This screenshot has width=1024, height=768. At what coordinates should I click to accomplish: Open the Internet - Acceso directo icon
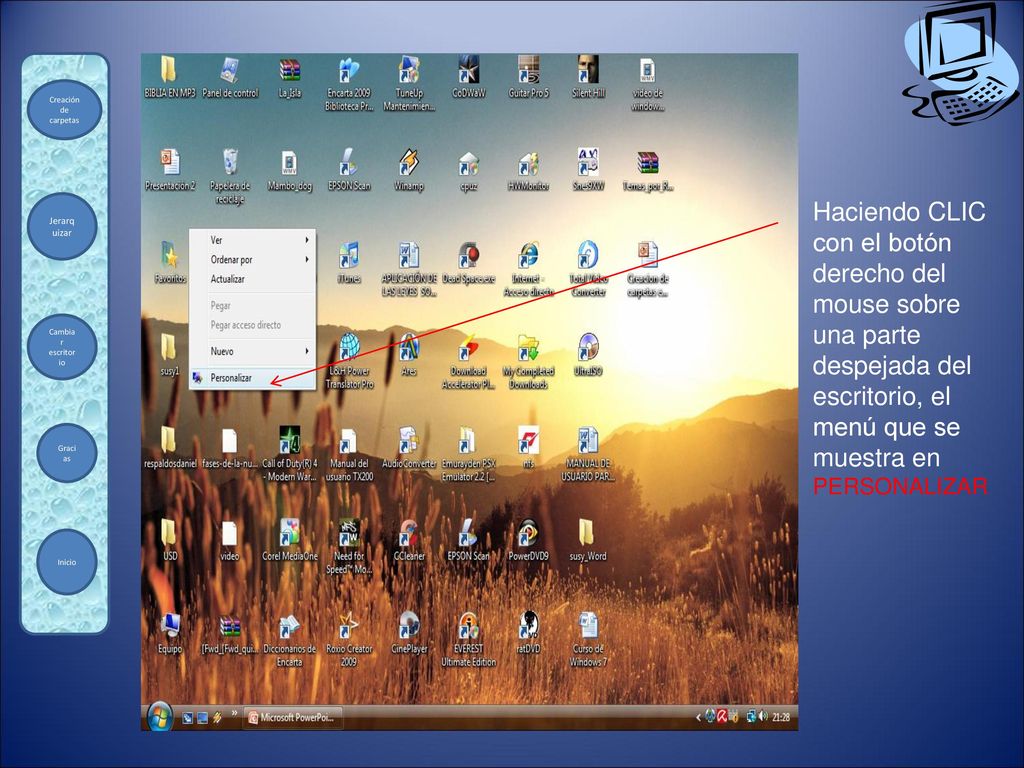click(x=528, y=255)
